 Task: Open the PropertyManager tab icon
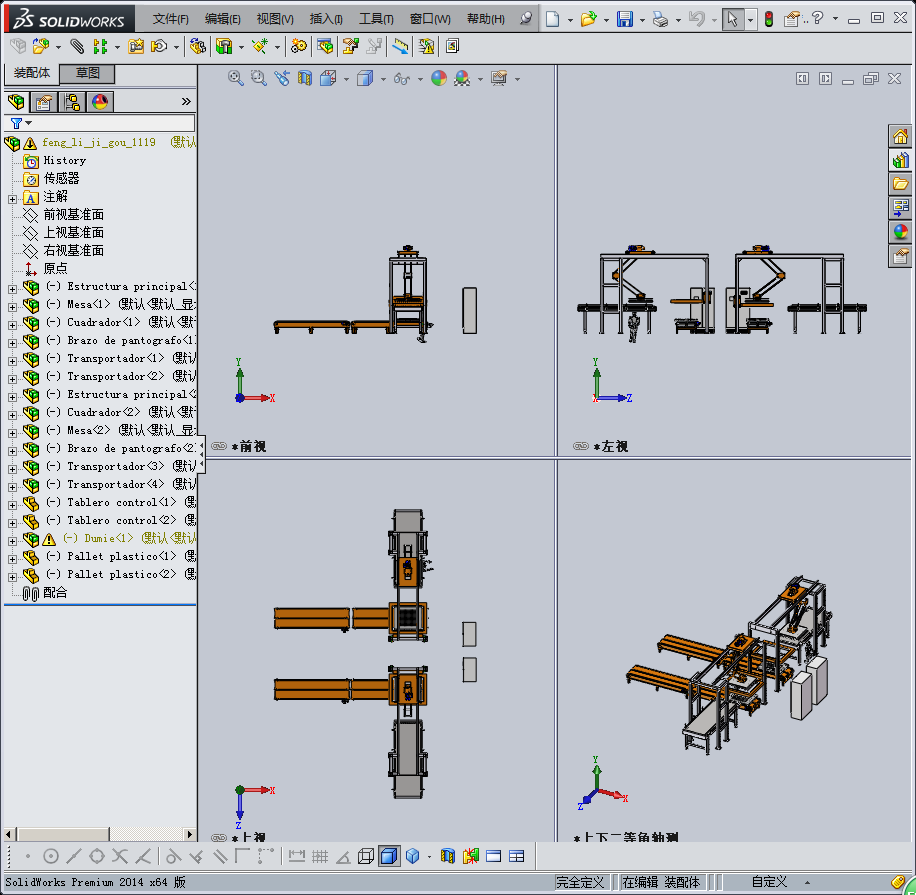[x=44, y=102]
